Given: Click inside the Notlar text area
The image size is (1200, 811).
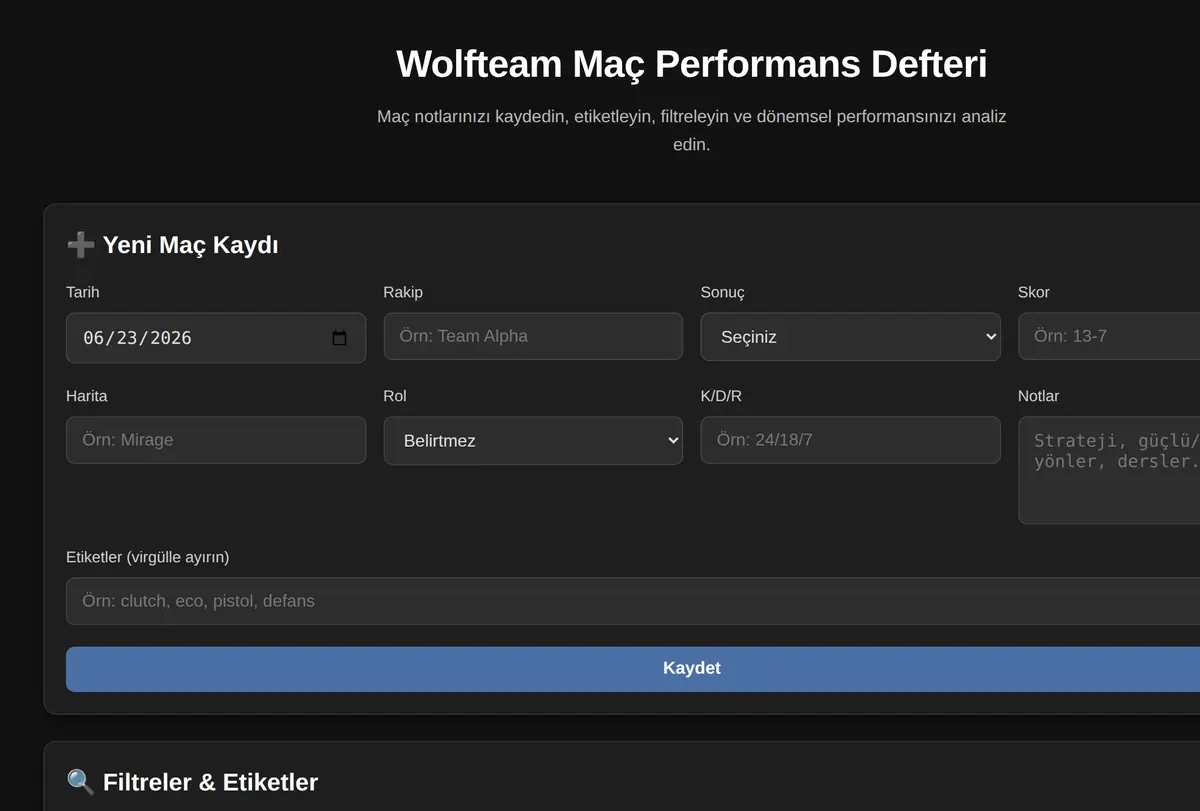Looking at the screenshot, I should [1109, 470].
